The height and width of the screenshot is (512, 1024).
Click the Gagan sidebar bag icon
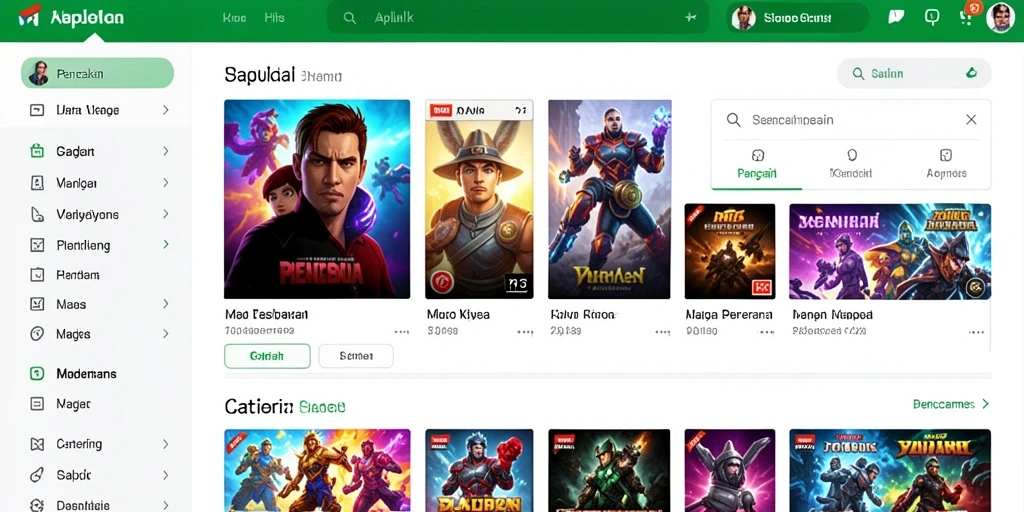click(37, 152)
